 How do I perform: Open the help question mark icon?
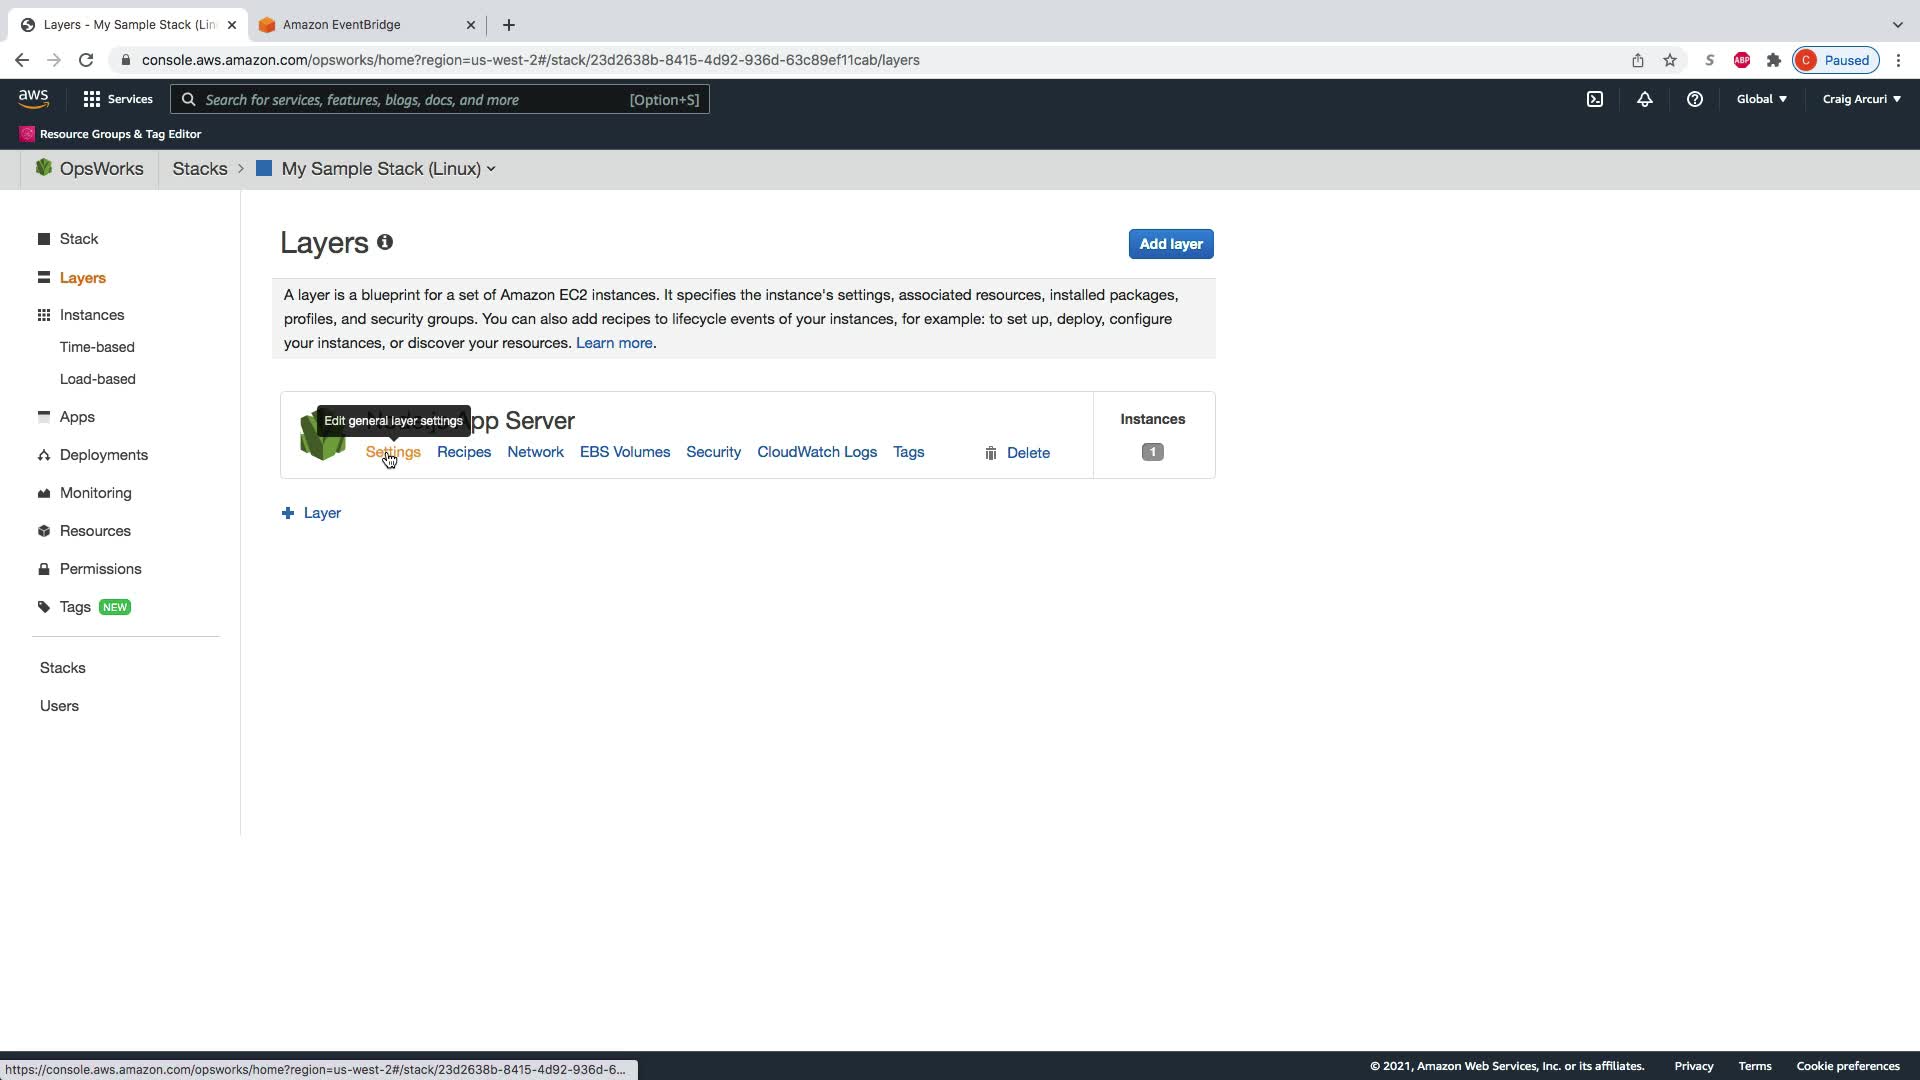[x=1694, y=99]
